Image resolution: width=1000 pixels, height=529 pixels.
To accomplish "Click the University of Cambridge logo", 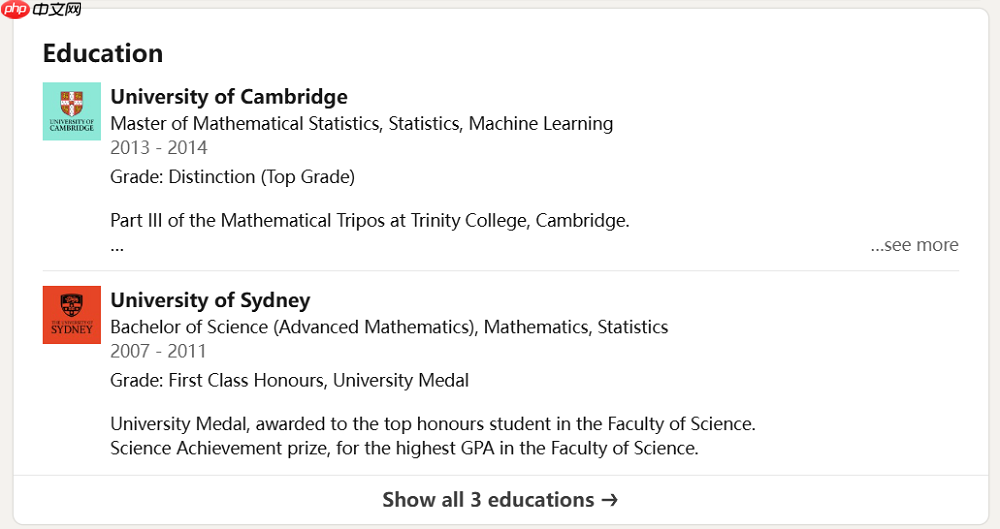I will coord(72,111).
